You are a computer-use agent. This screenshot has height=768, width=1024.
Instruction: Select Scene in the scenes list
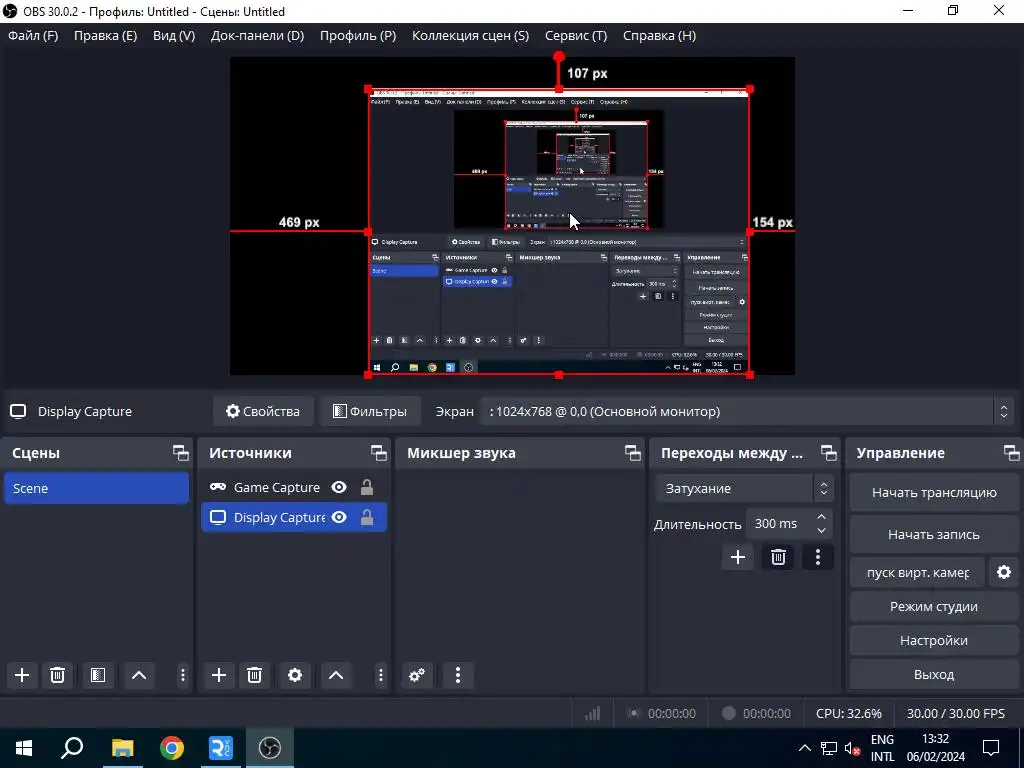97,488
